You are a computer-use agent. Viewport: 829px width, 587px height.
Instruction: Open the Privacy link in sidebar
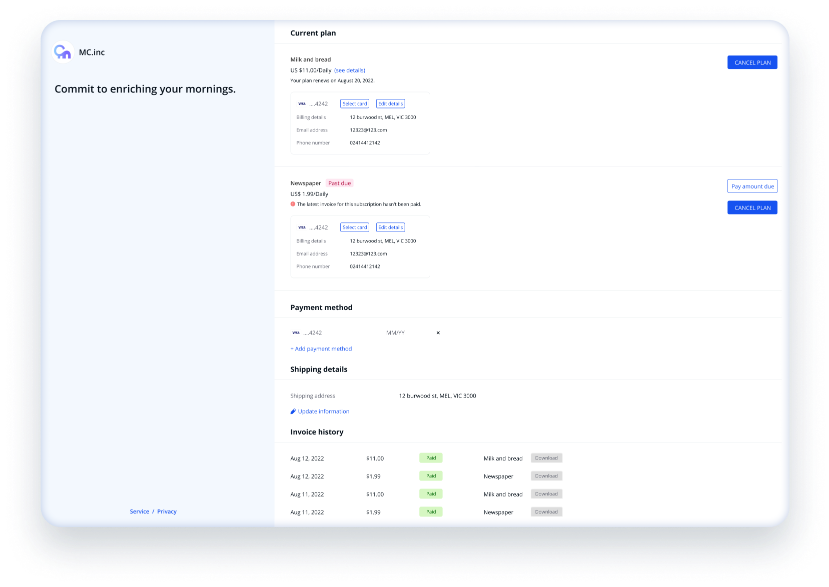pyautogui.click(x=167, y=511)
